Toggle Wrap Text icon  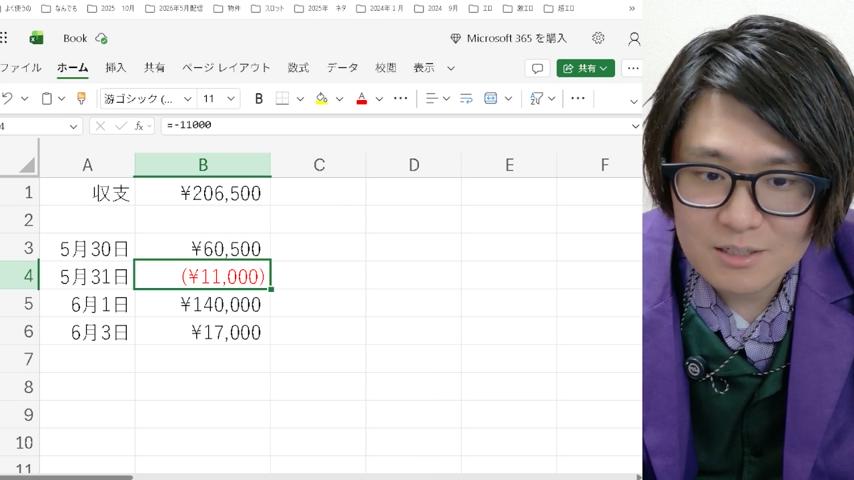[466, 99]
